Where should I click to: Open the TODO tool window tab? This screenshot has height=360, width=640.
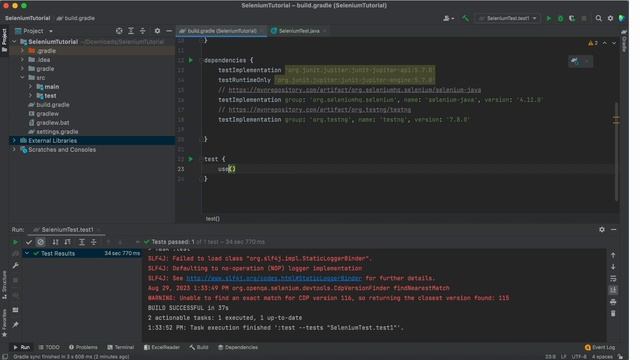pos(49,347)
